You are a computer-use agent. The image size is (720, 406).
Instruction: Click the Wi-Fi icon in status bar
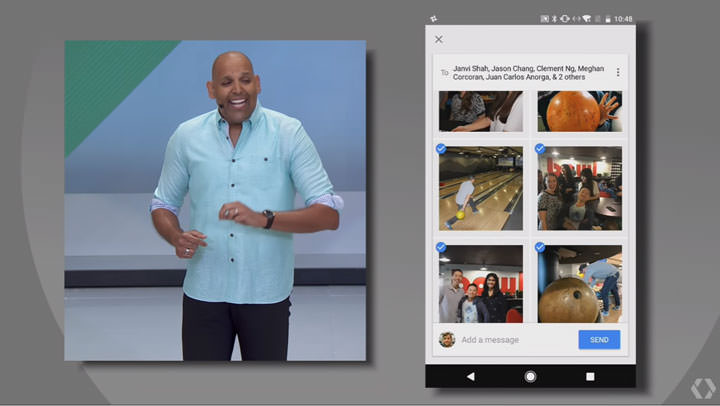point(586,19)
